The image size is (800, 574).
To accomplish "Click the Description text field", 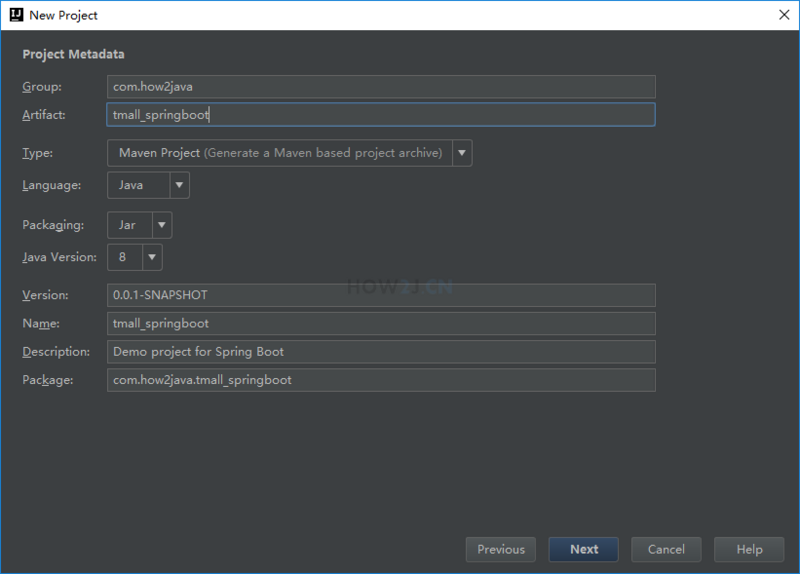I will coord(381,351).
